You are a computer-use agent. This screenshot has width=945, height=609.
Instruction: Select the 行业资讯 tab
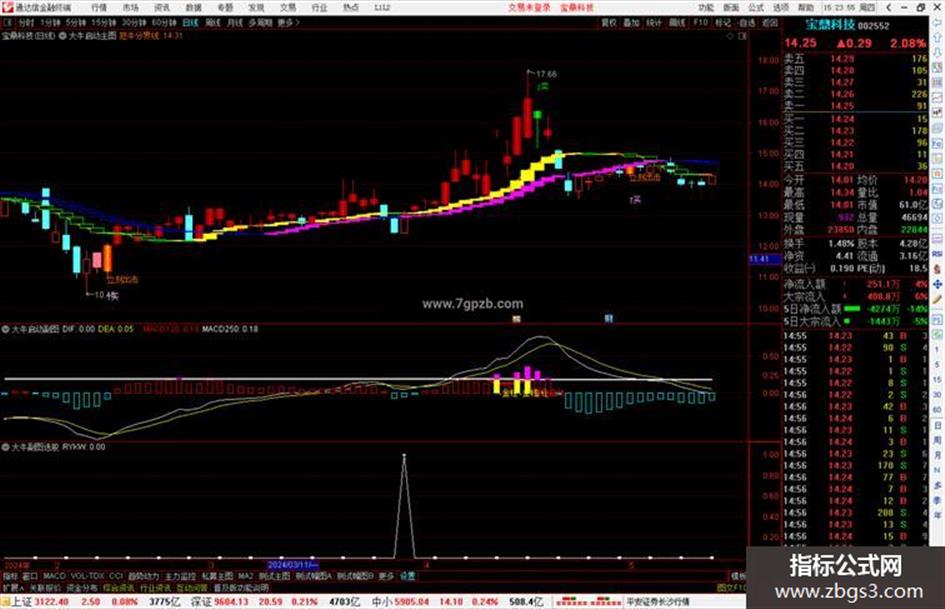[155, 588]
